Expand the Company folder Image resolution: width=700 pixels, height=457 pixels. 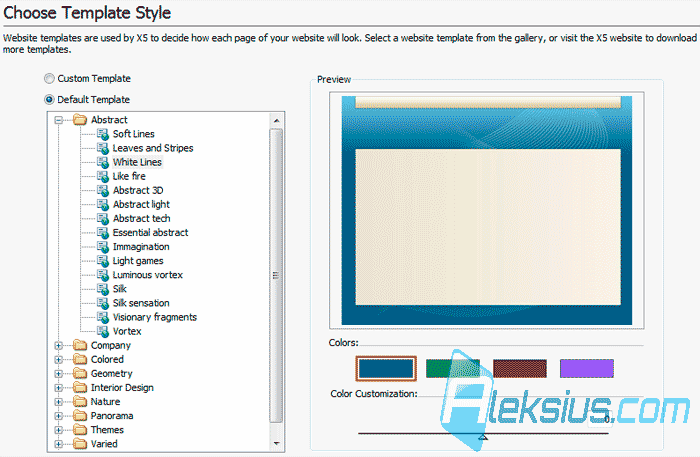click(58, 345)
